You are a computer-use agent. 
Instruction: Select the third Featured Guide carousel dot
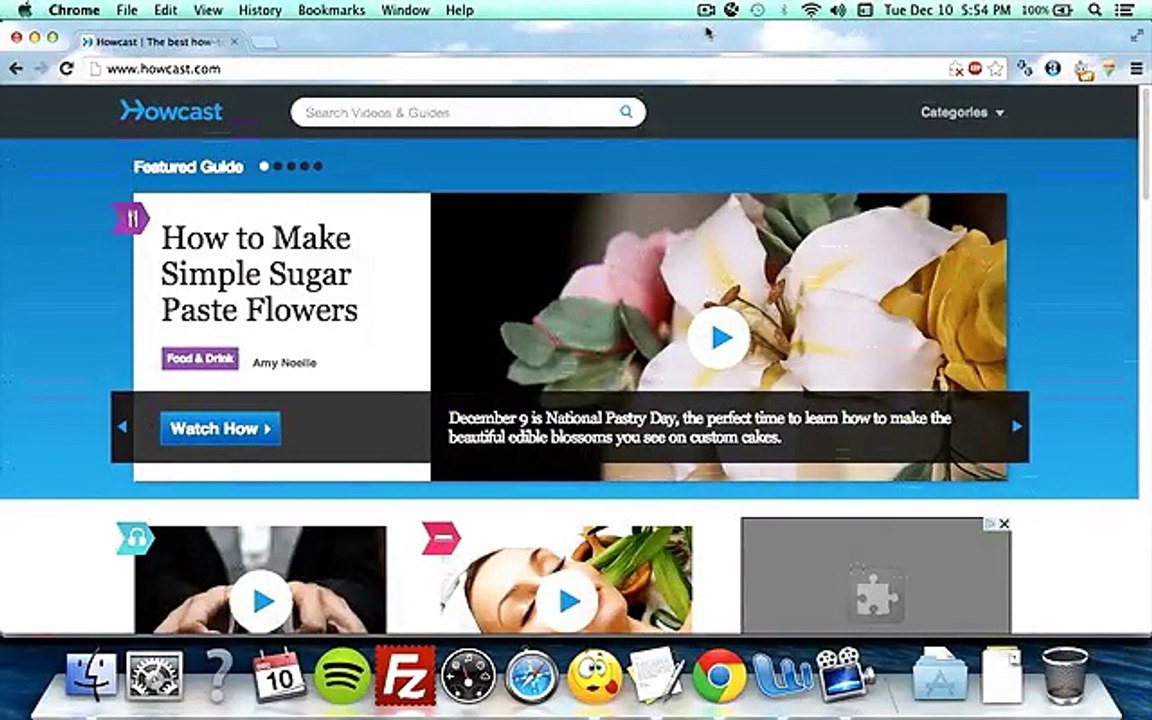pos(291,166)
